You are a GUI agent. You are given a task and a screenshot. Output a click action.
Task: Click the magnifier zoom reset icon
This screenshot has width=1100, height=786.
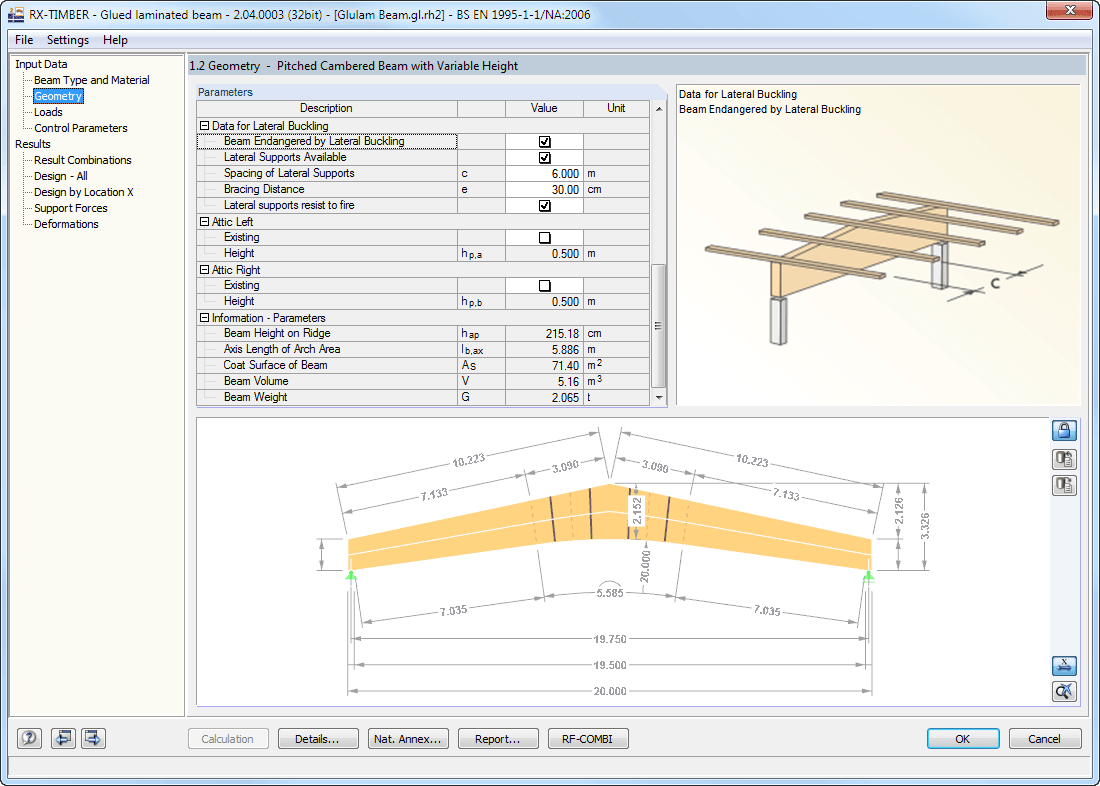click(1064, 691)
